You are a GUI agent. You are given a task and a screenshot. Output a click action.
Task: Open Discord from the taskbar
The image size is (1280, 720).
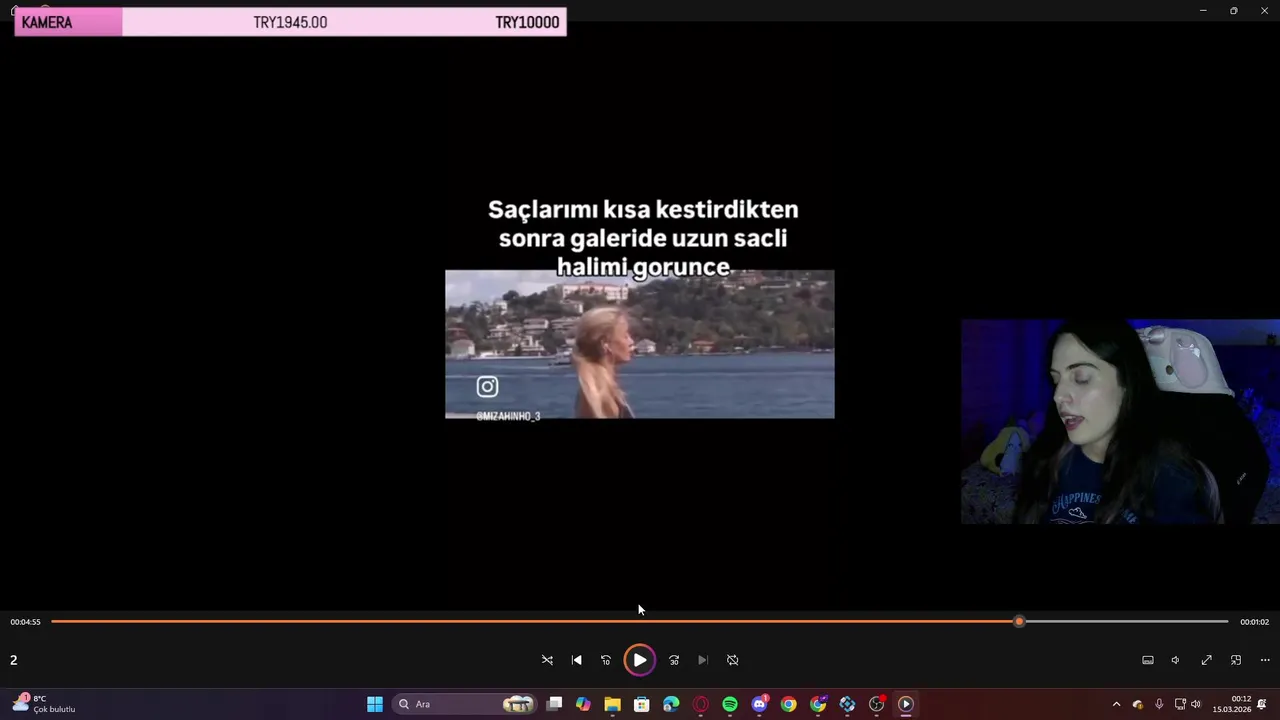759,704
